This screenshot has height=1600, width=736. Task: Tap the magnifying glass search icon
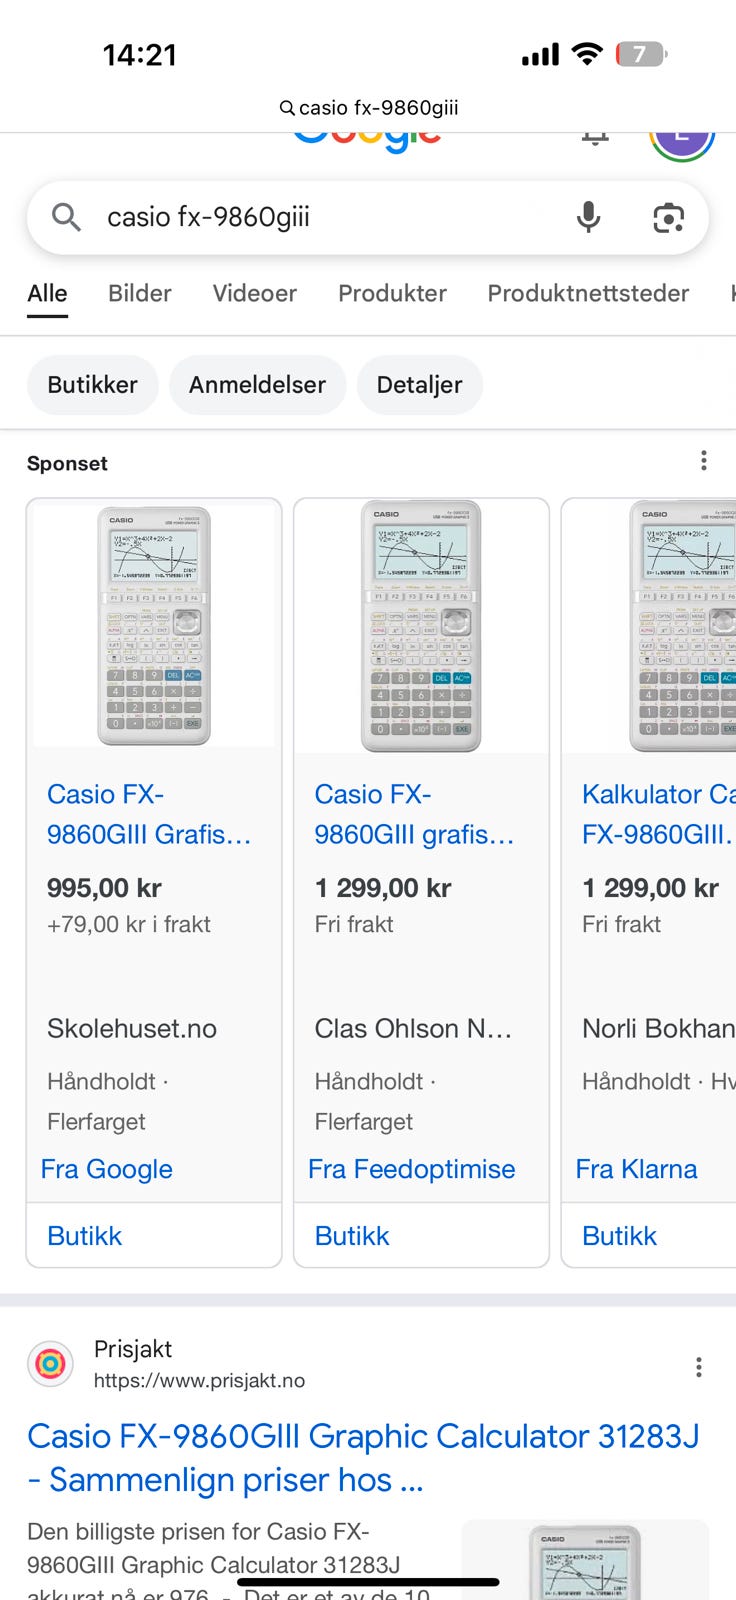pos(66,217)
